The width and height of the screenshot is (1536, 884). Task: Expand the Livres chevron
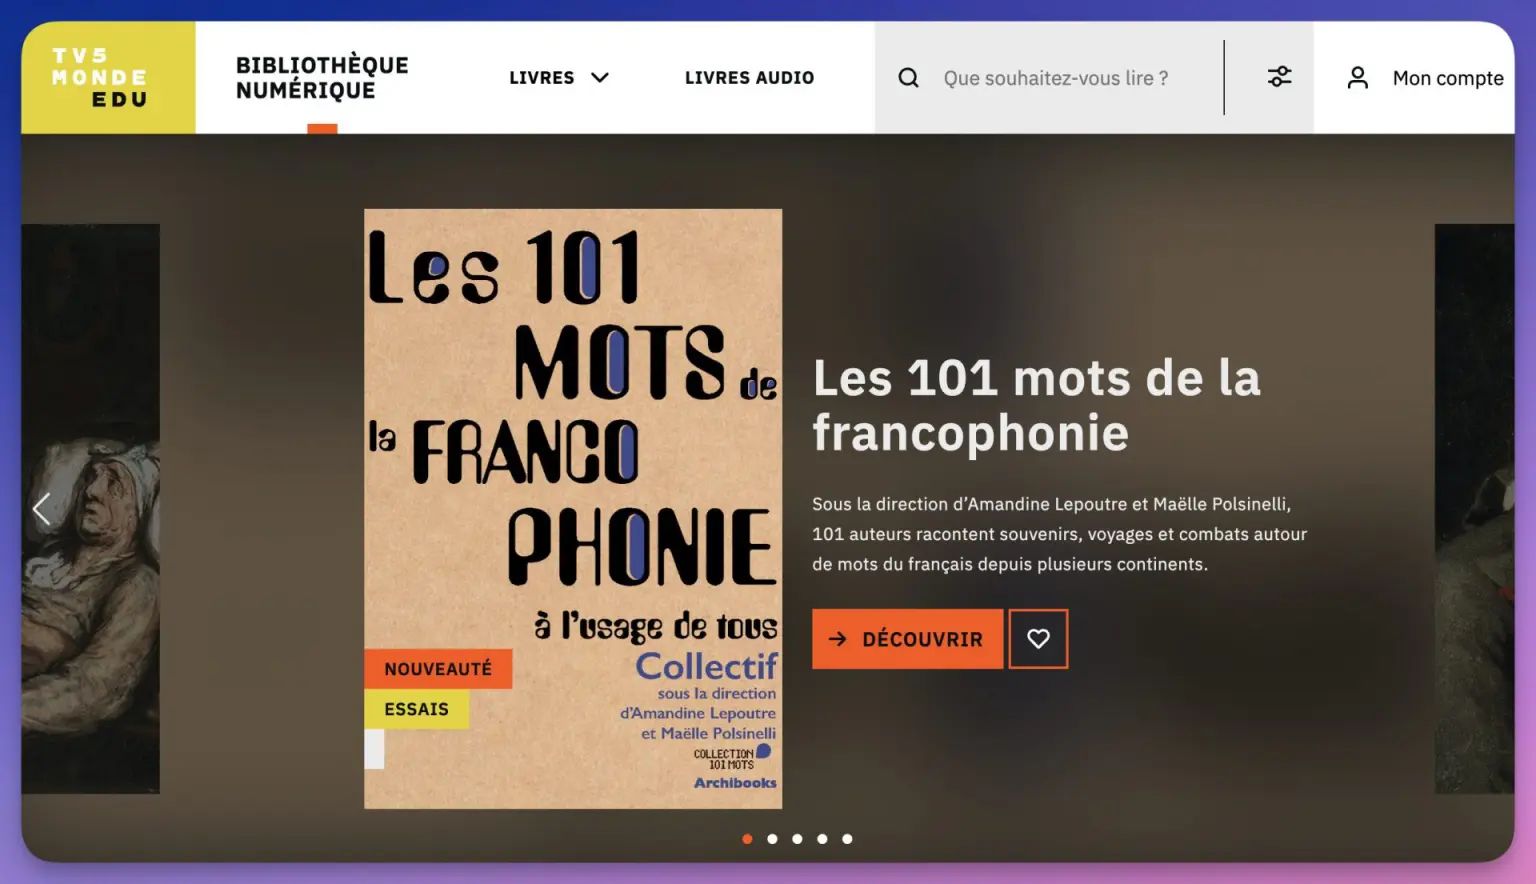[600, 77]
